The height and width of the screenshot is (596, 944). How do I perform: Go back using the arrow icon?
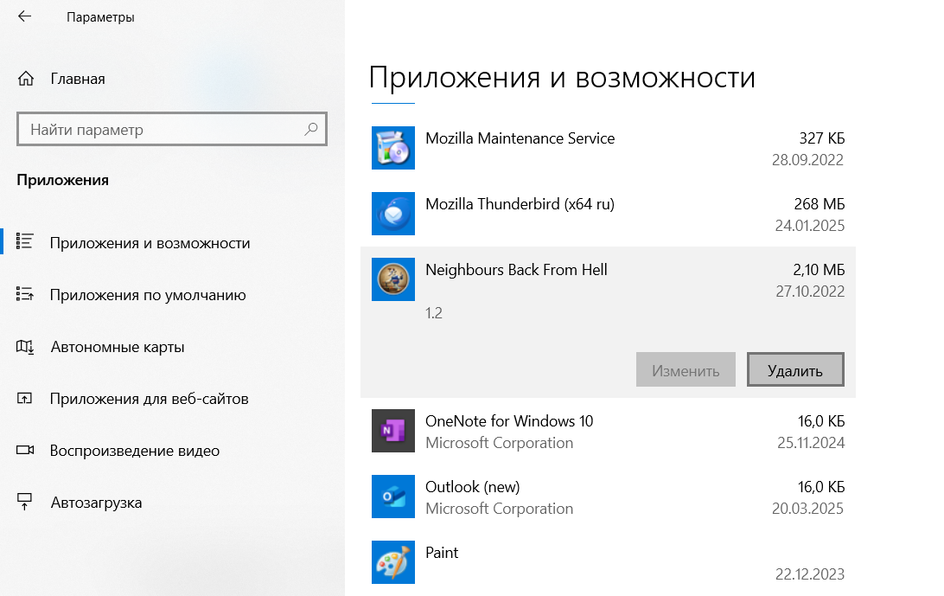click(x=25, y=16)
